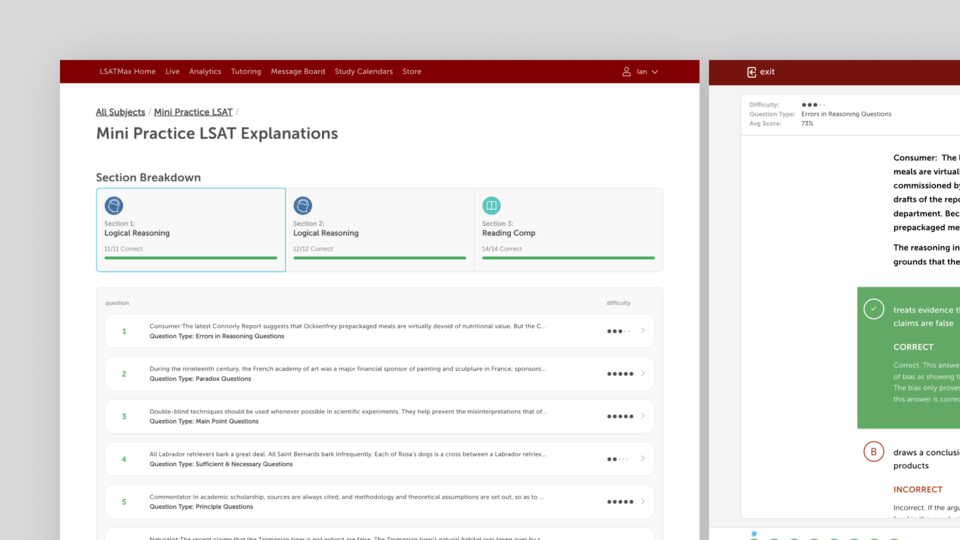Screen dimensions: 960x540
Task: Expand the chevron on question 4 row
Action: click(643, 459)
